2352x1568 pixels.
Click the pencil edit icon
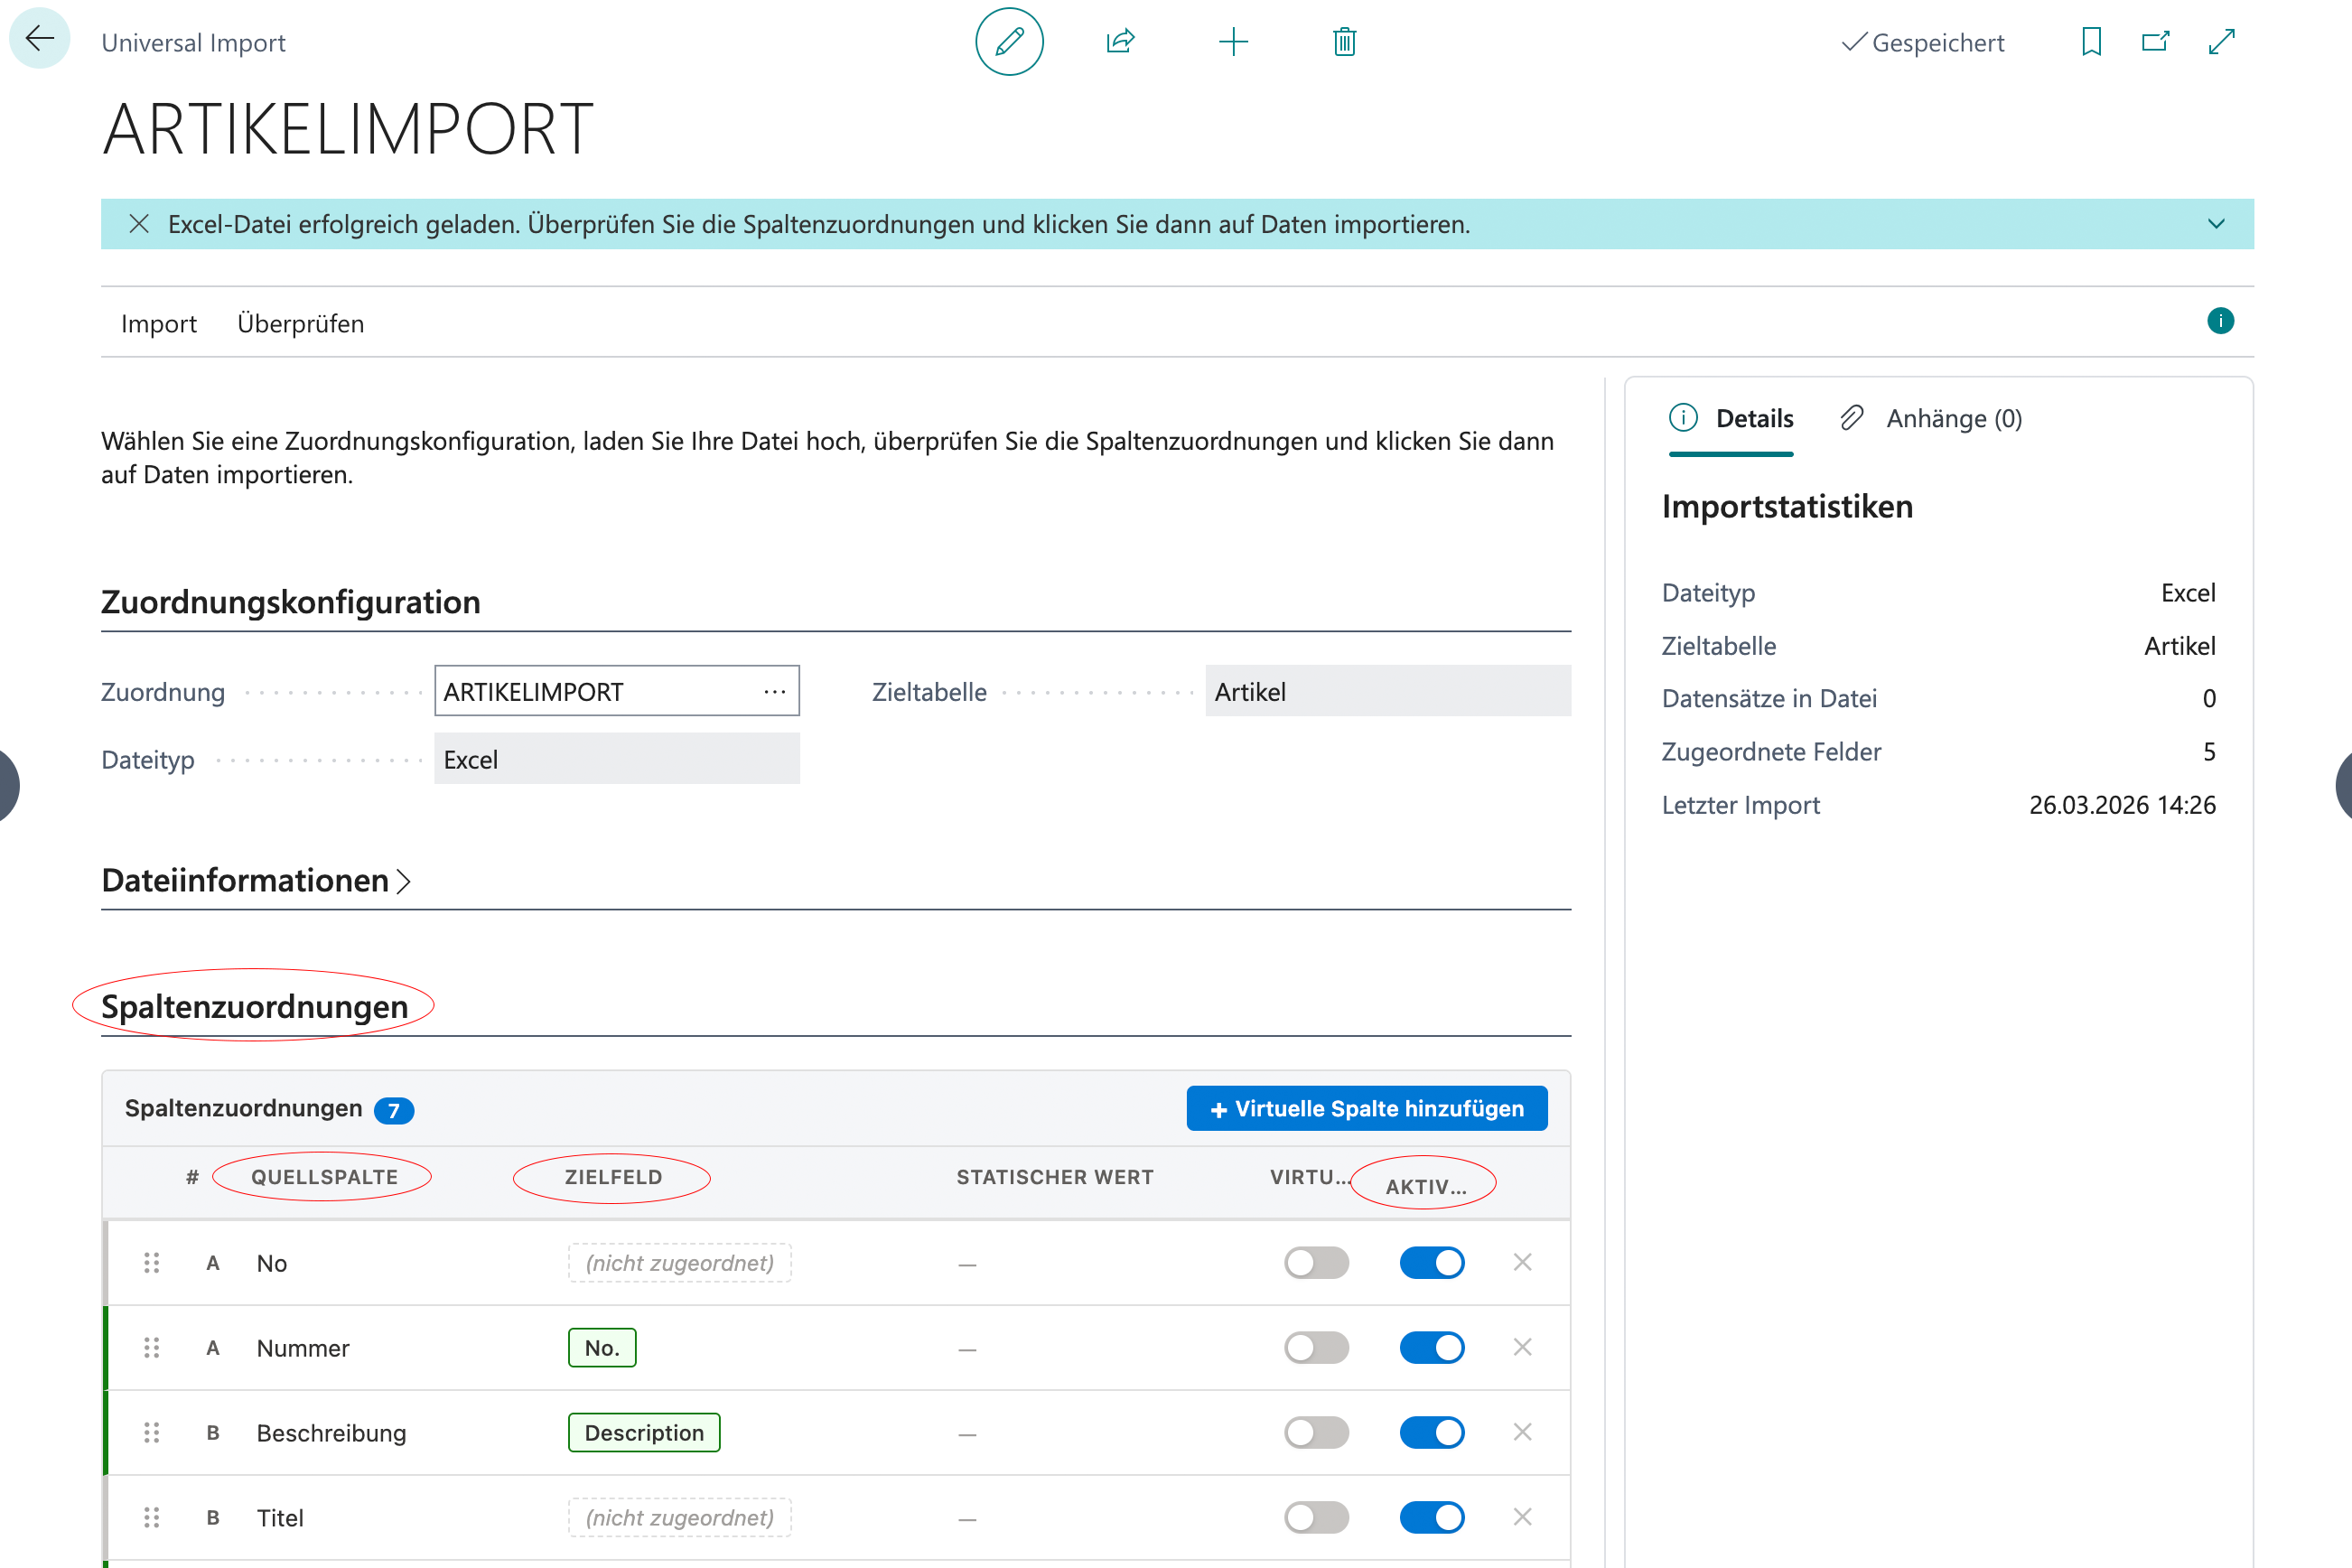(1009, 42)
